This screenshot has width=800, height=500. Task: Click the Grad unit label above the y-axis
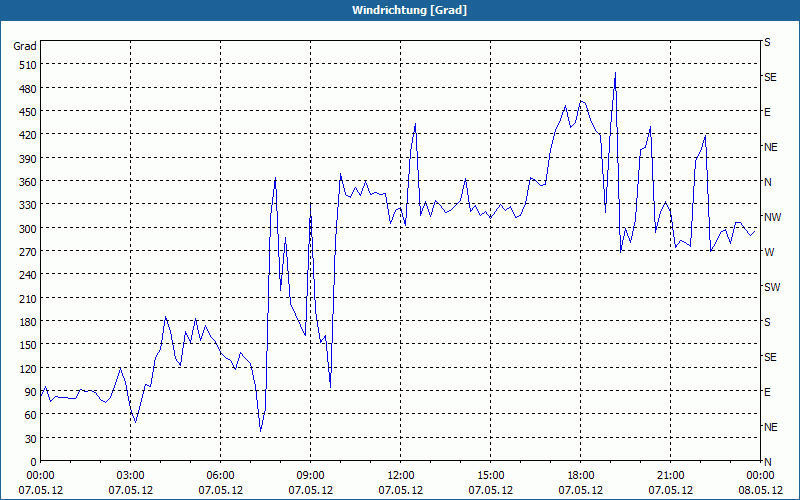coord(25,46)
